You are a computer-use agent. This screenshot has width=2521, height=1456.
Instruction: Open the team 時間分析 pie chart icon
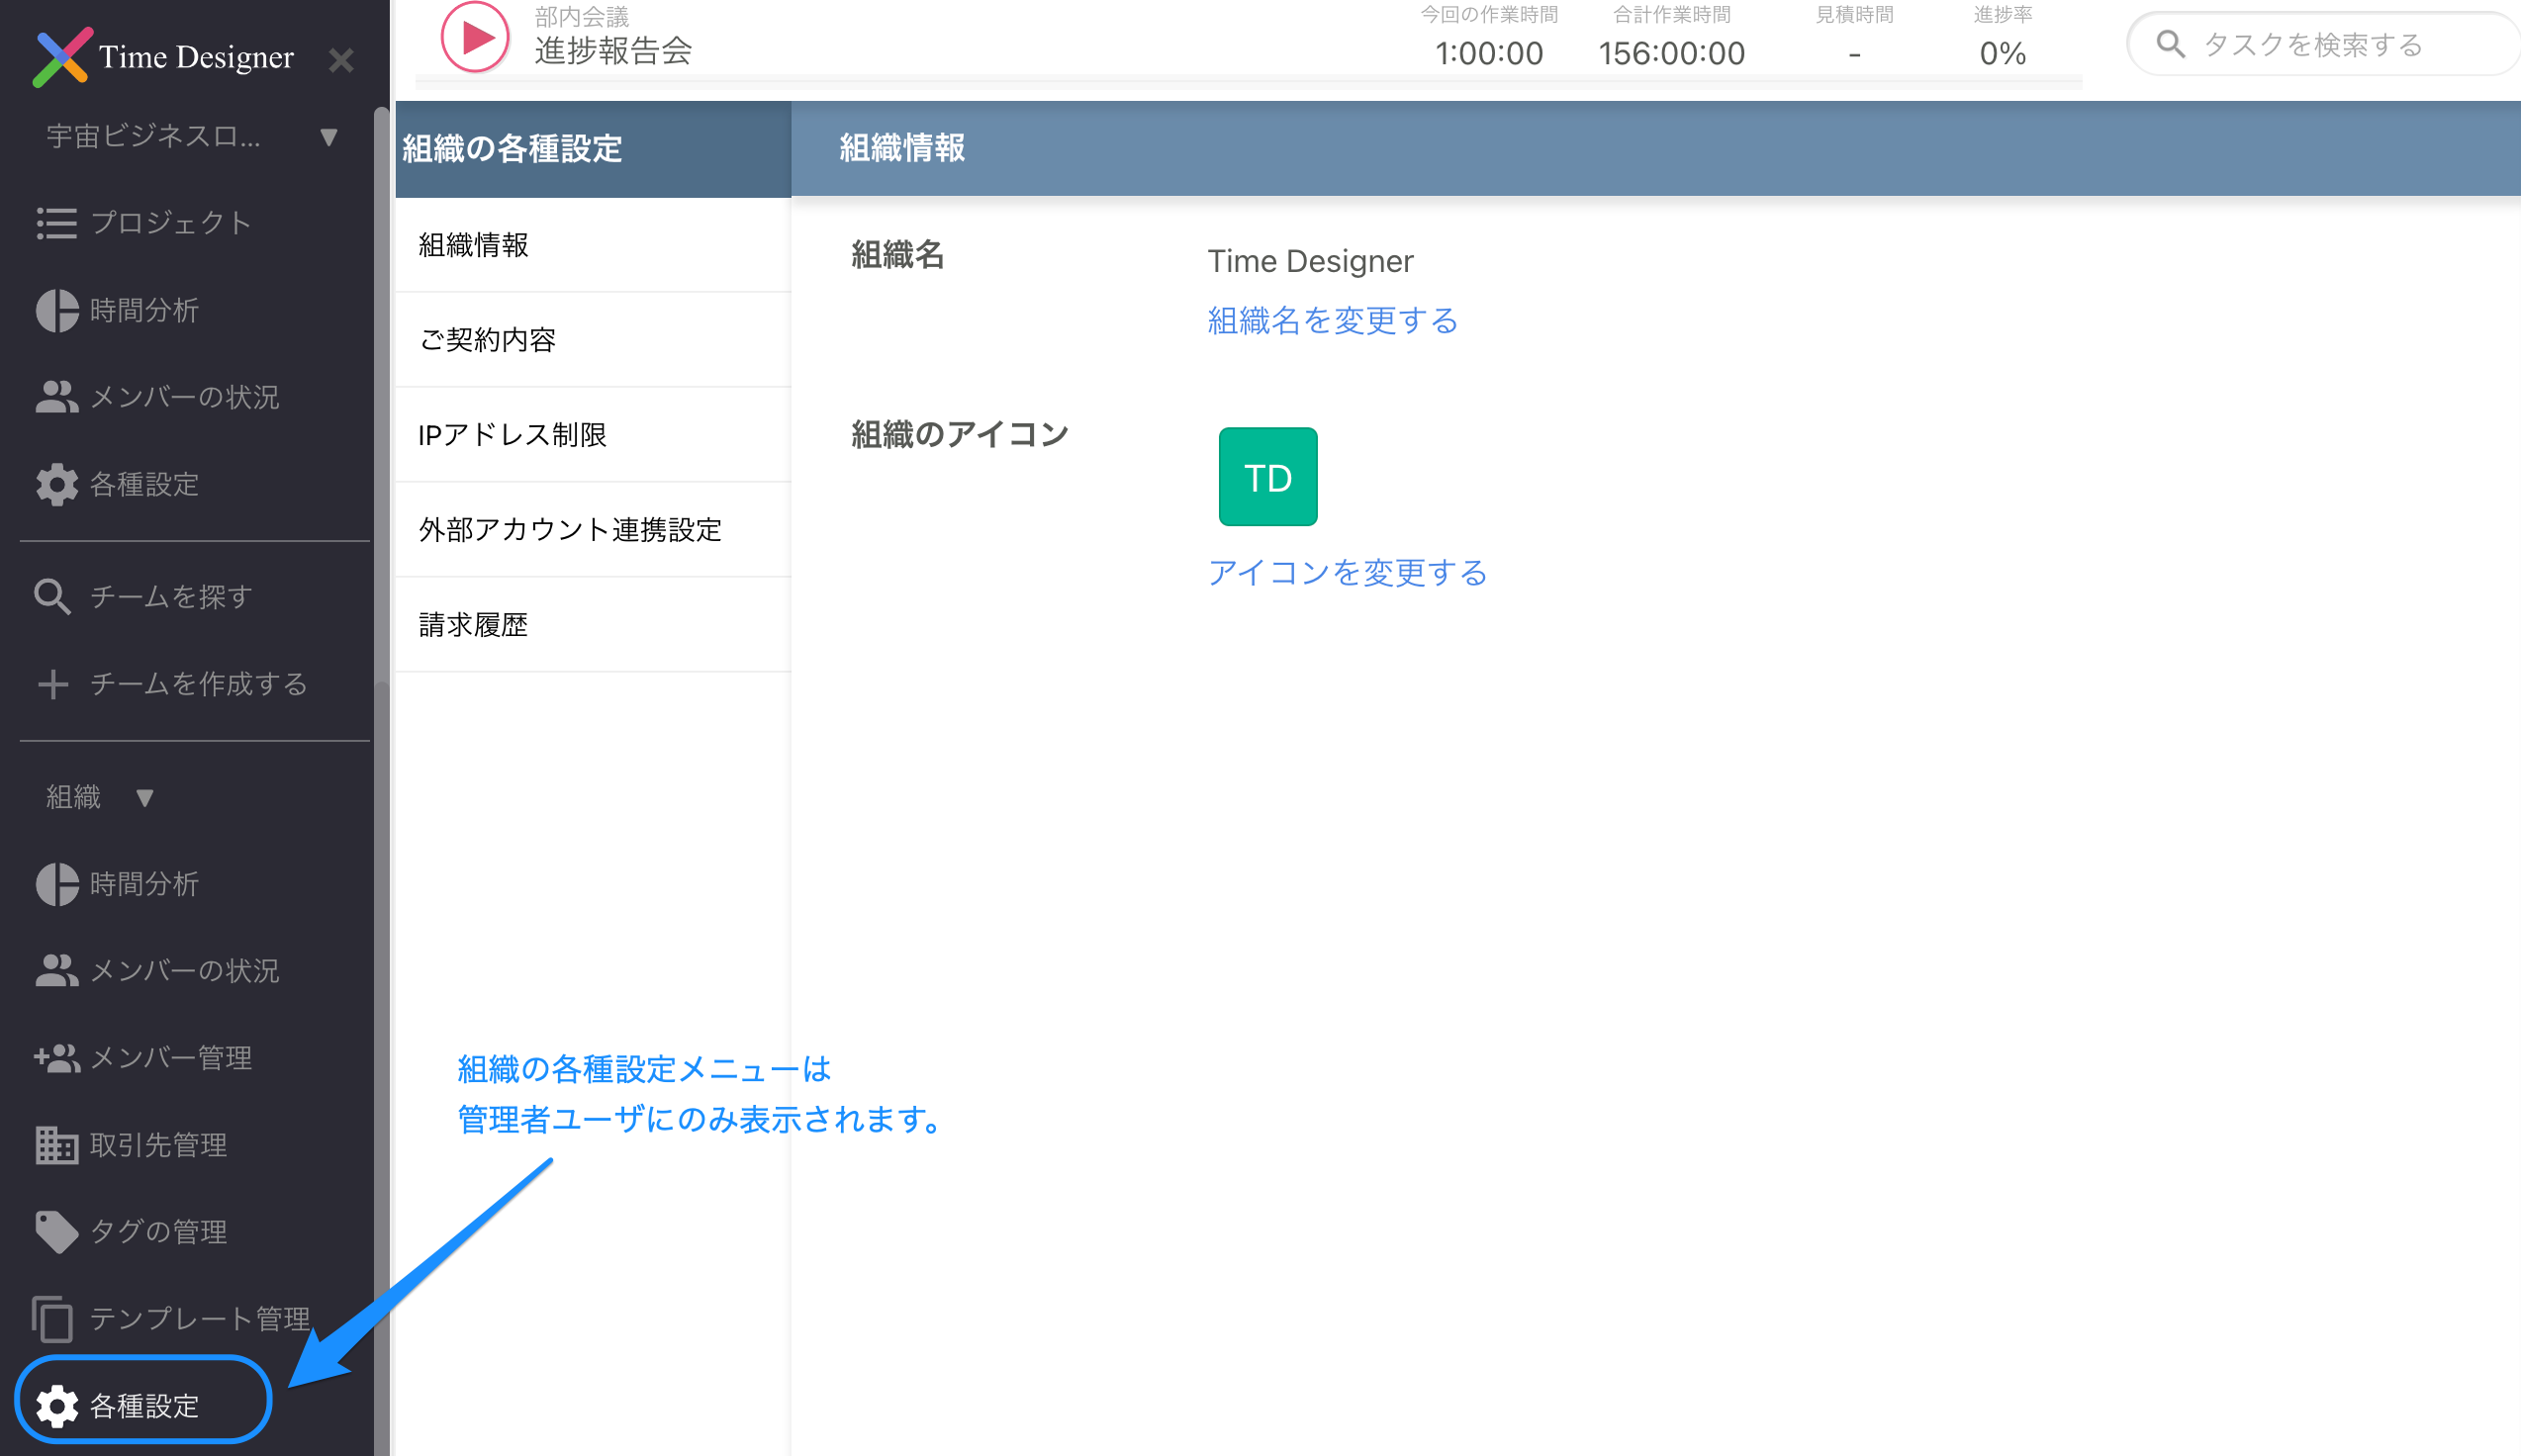click(x=56, y=311)
